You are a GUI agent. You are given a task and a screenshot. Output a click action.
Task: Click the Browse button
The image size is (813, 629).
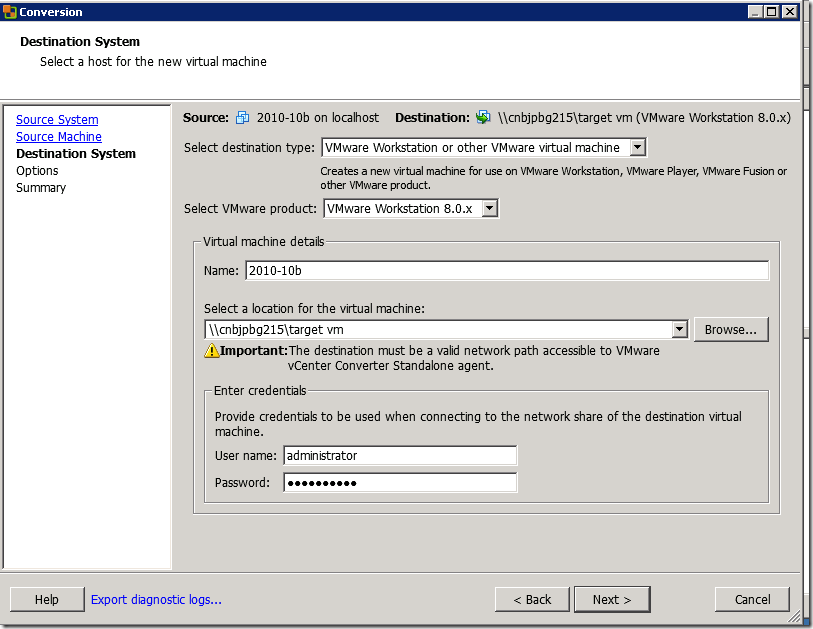point(731,329)
